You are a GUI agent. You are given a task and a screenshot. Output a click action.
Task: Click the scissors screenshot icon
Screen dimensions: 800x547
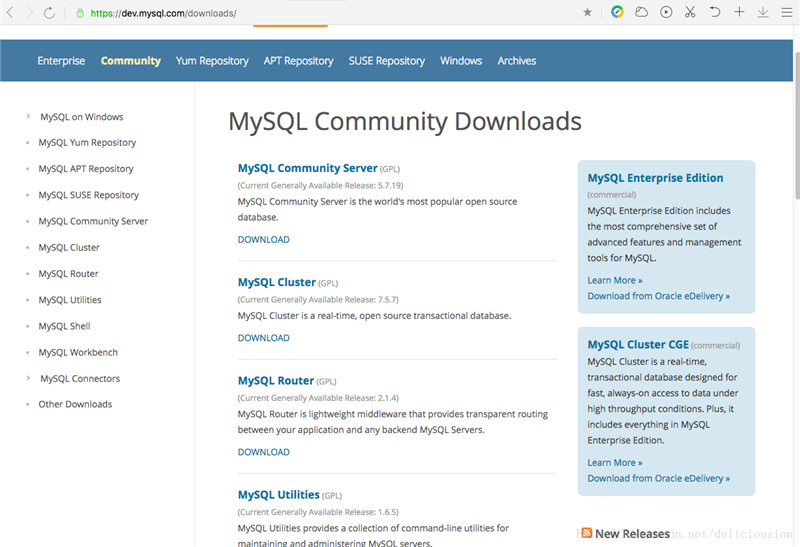pos(690,12)
